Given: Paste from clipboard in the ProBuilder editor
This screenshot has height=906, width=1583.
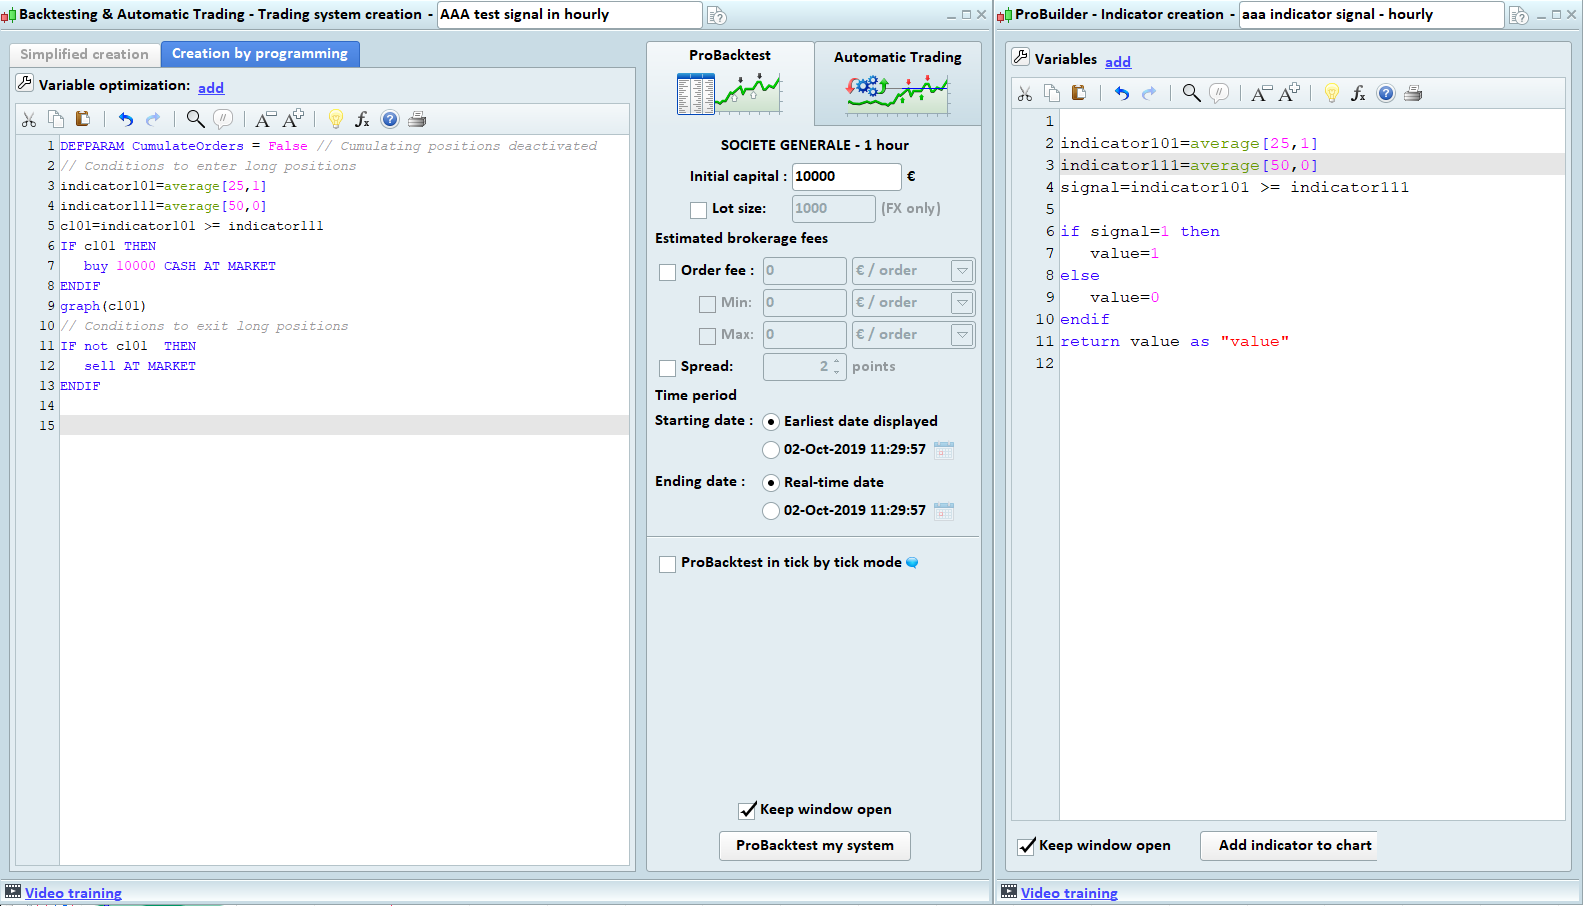Looking at the screenshot, I should 1079,93.
